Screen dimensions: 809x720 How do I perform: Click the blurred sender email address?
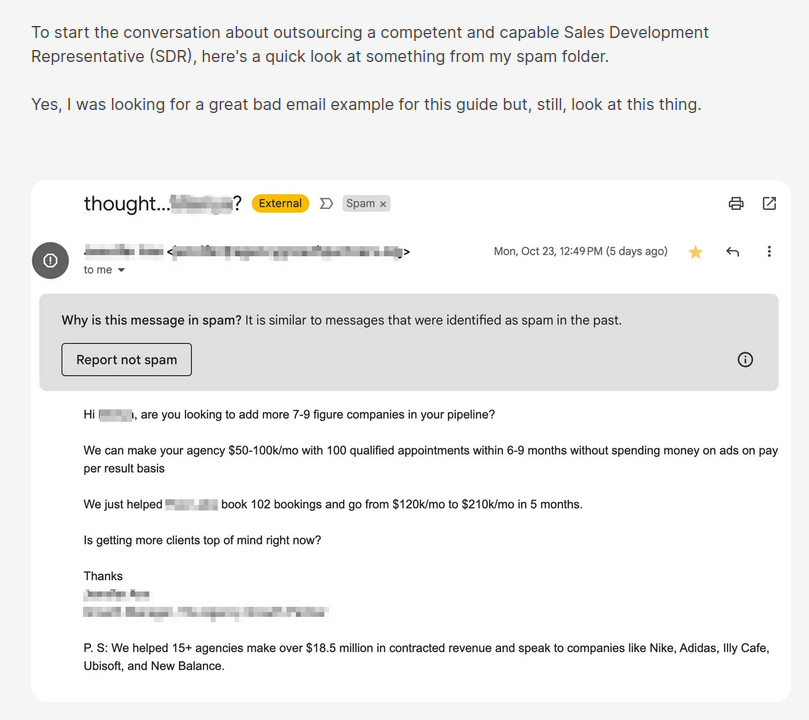tap(288, 252)
